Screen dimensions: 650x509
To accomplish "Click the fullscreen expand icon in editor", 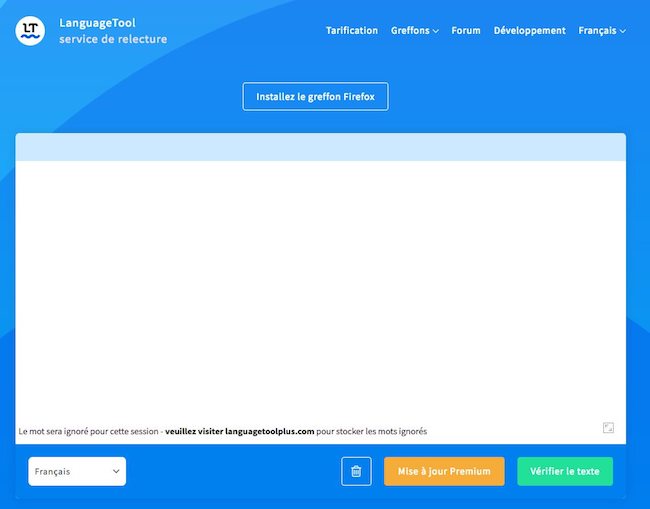I will click(x=608, y=428).
